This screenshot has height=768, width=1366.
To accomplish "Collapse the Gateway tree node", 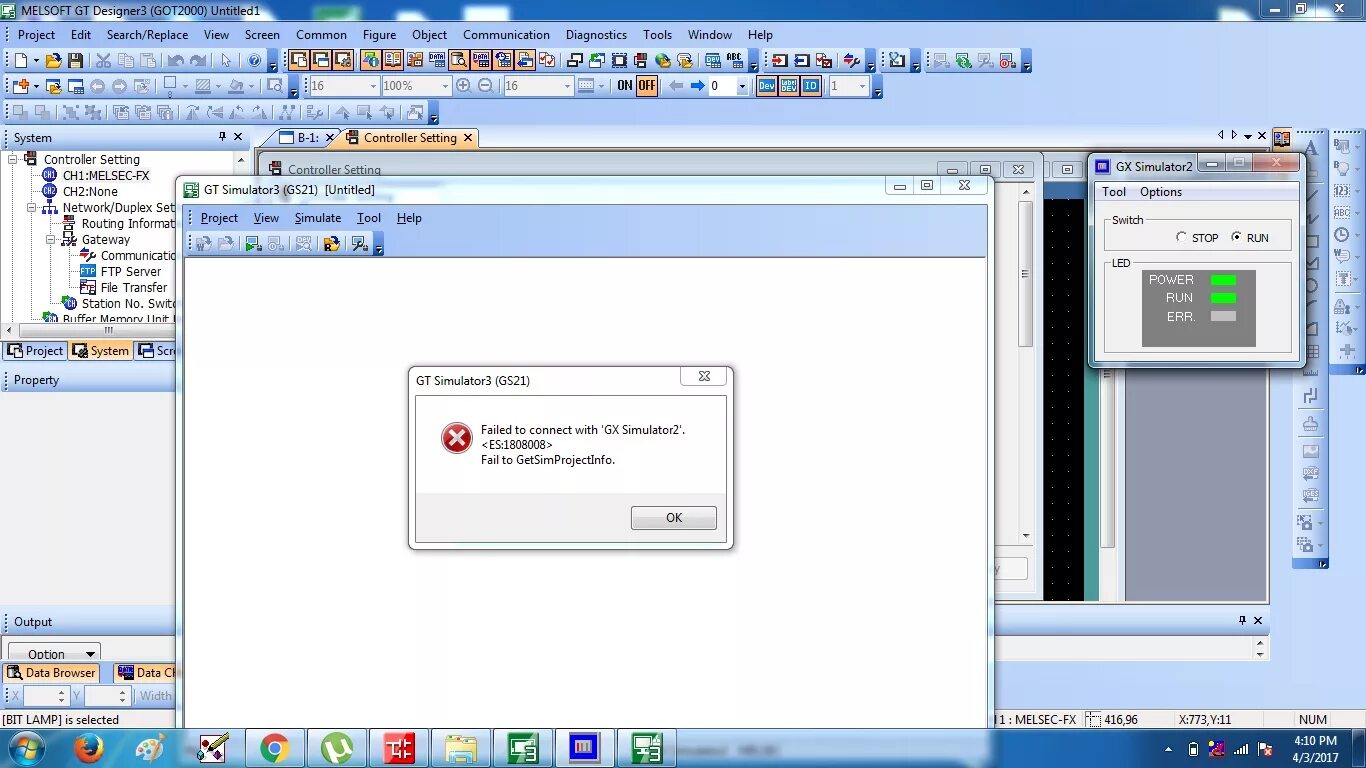I will click(x=51, y=240).
